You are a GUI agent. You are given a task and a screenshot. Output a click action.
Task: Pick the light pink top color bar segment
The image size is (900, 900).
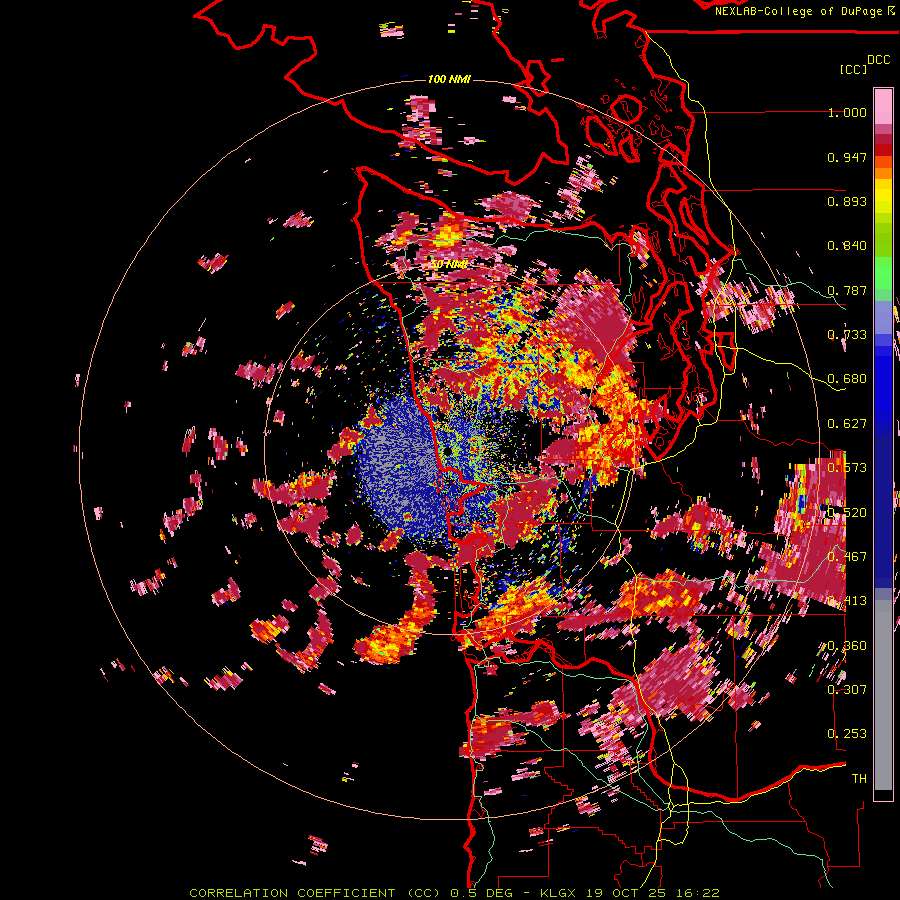[883, 106]
